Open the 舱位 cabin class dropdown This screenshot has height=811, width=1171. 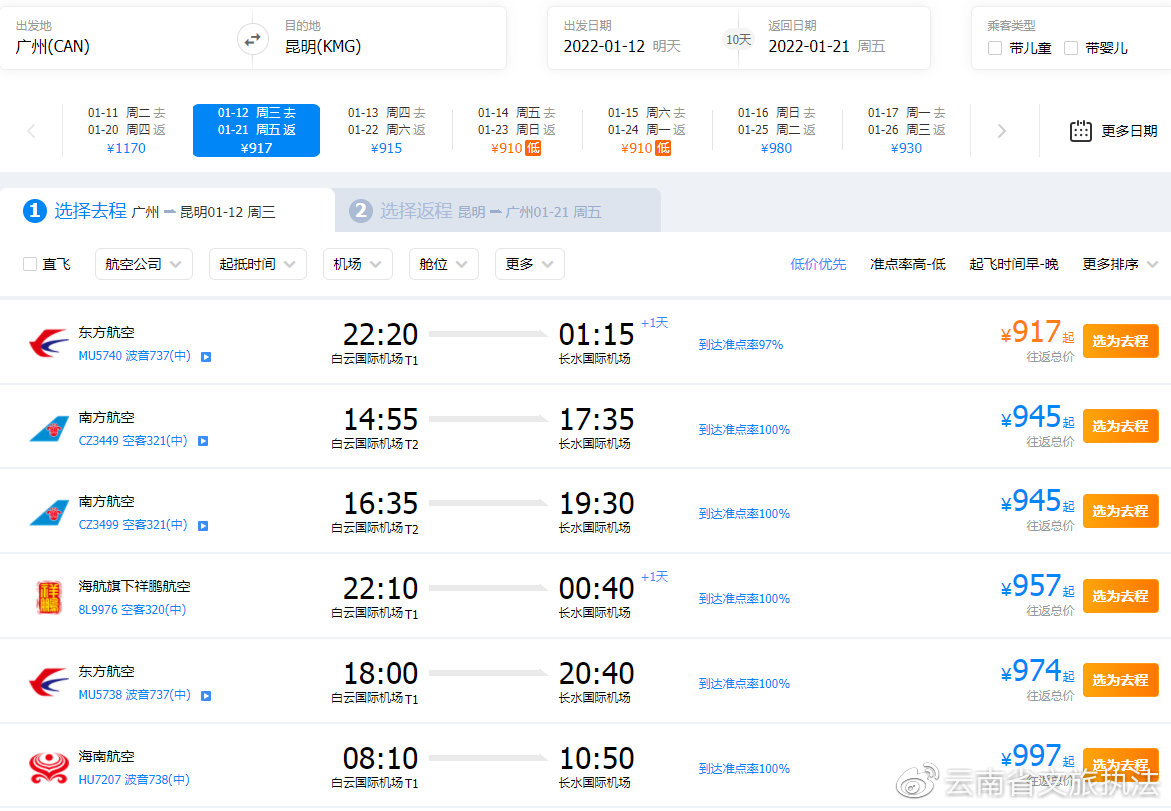443,263
